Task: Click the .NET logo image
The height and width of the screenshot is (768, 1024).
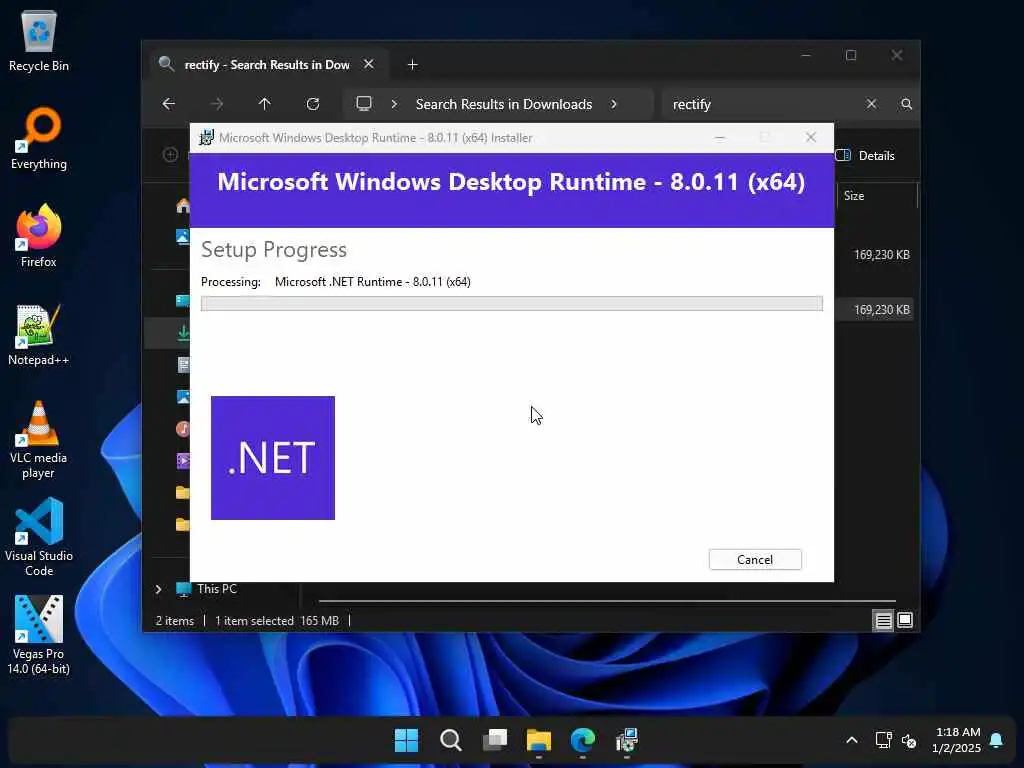Action: 273,458
